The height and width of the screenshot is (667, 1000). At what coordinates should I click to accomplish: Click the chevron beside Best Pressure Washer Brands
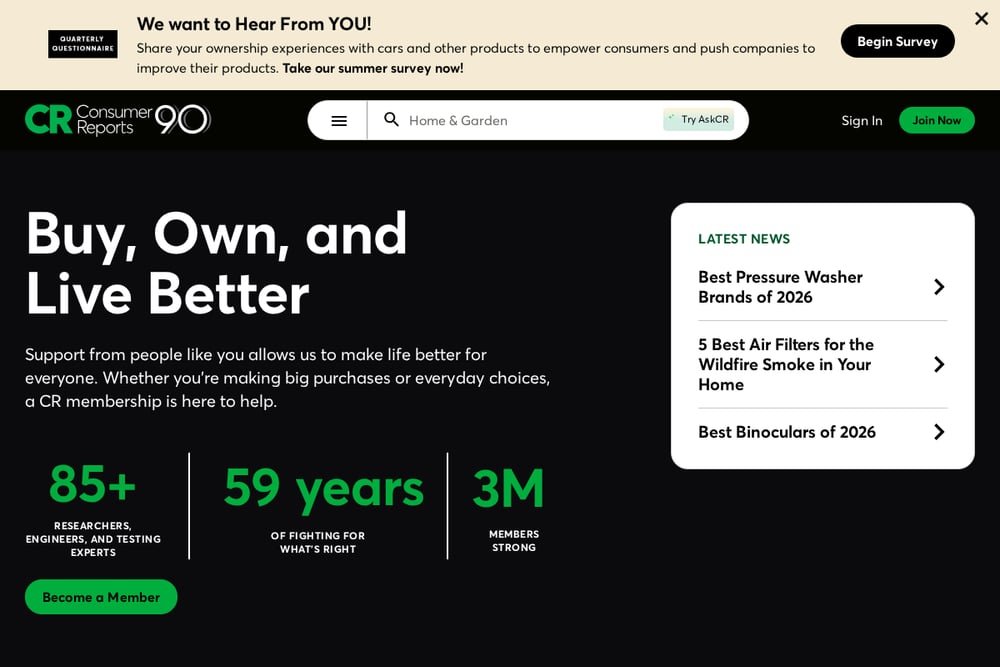pos(939,287)
